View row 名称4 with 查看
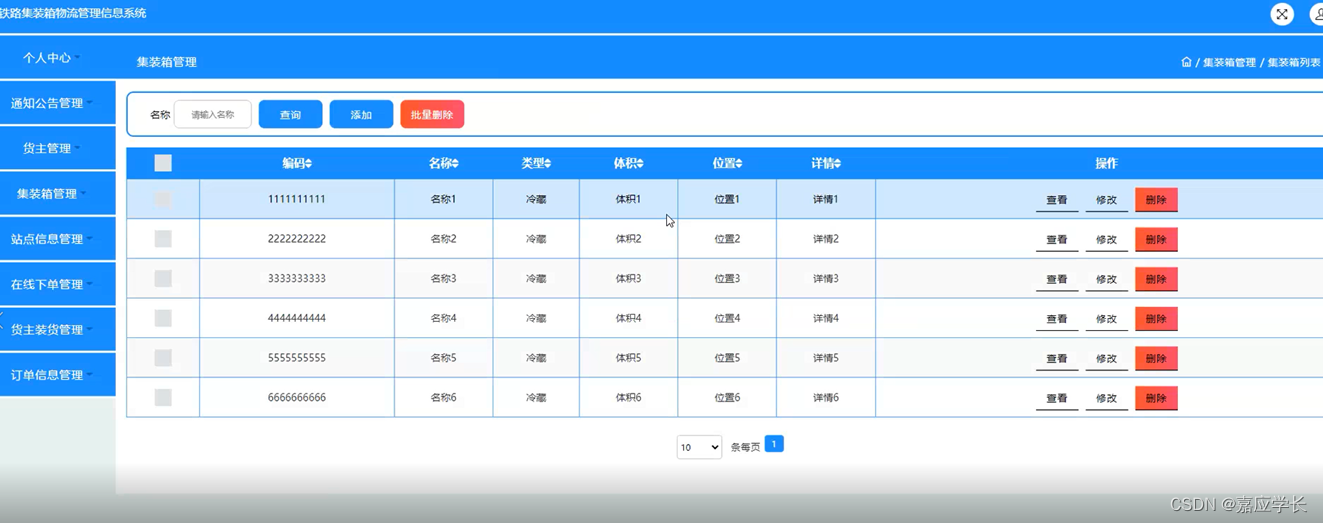This screenshot has height=523, width=1323. click(1057, 319)
